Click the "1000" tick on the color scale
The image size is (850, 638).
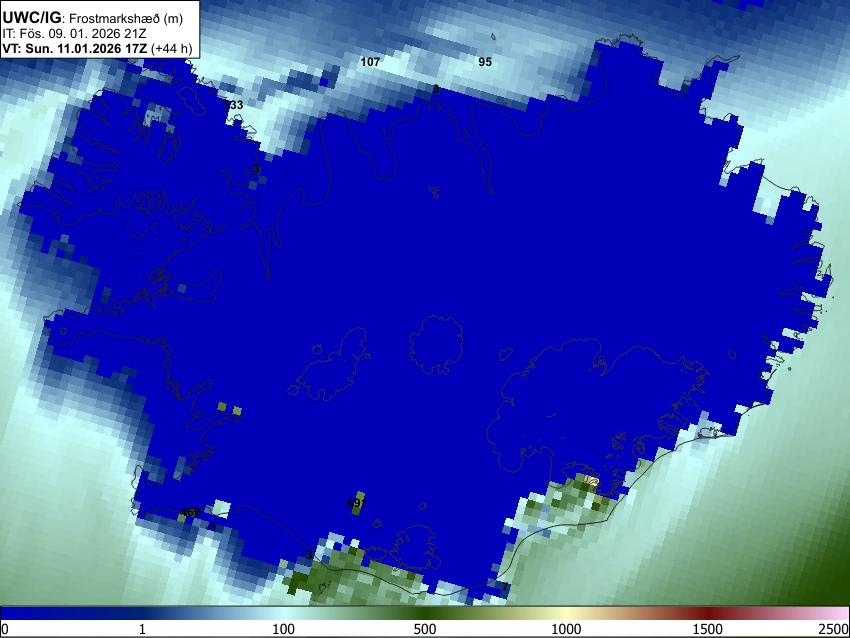566,629
